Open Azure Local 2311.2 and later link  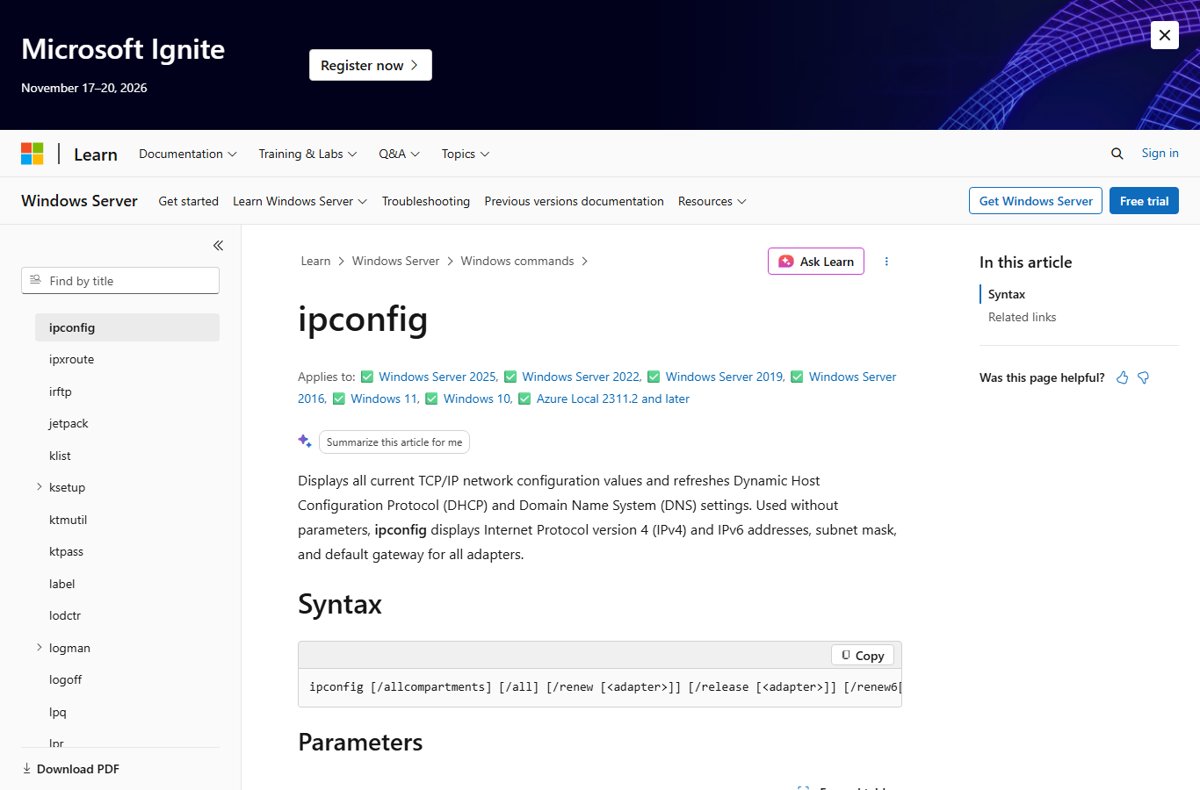tap(613, 399)
